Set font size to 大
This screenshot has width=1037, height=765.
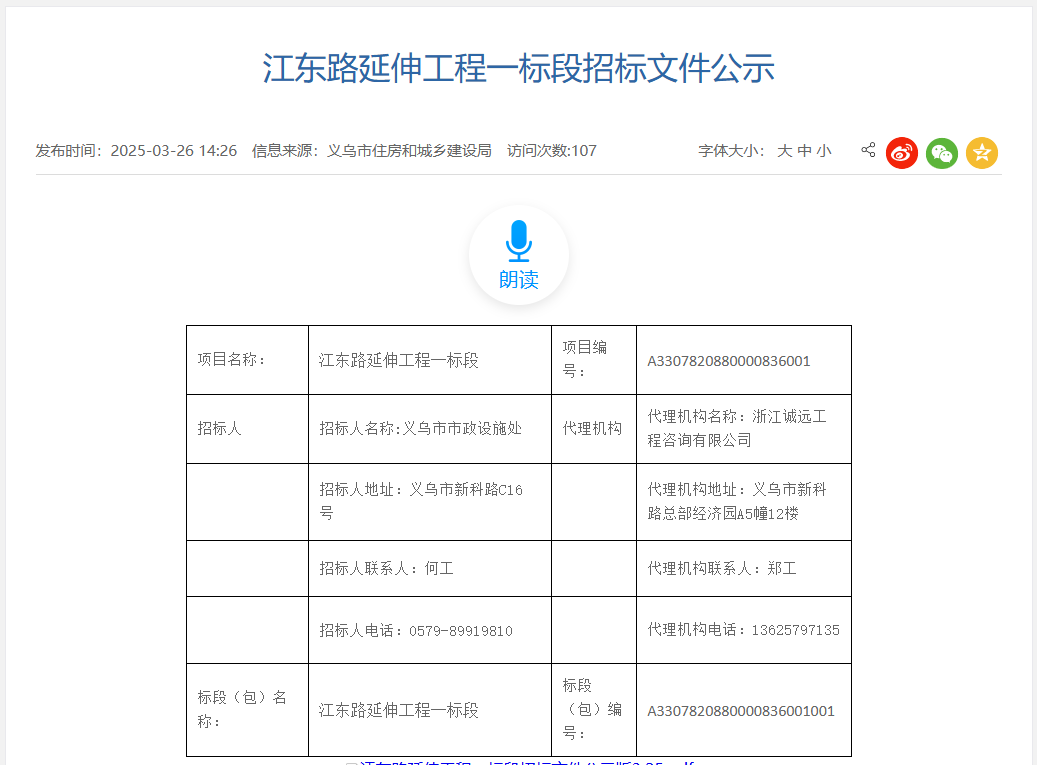[x=784, y=151]
